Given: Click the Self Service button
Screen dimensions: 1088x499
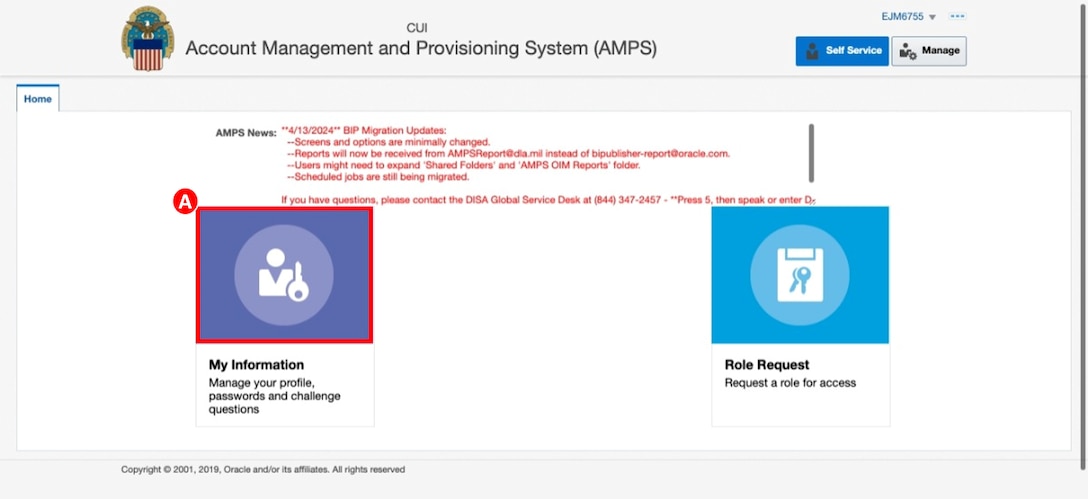Looking at the screenshot, I should [842, 51].
